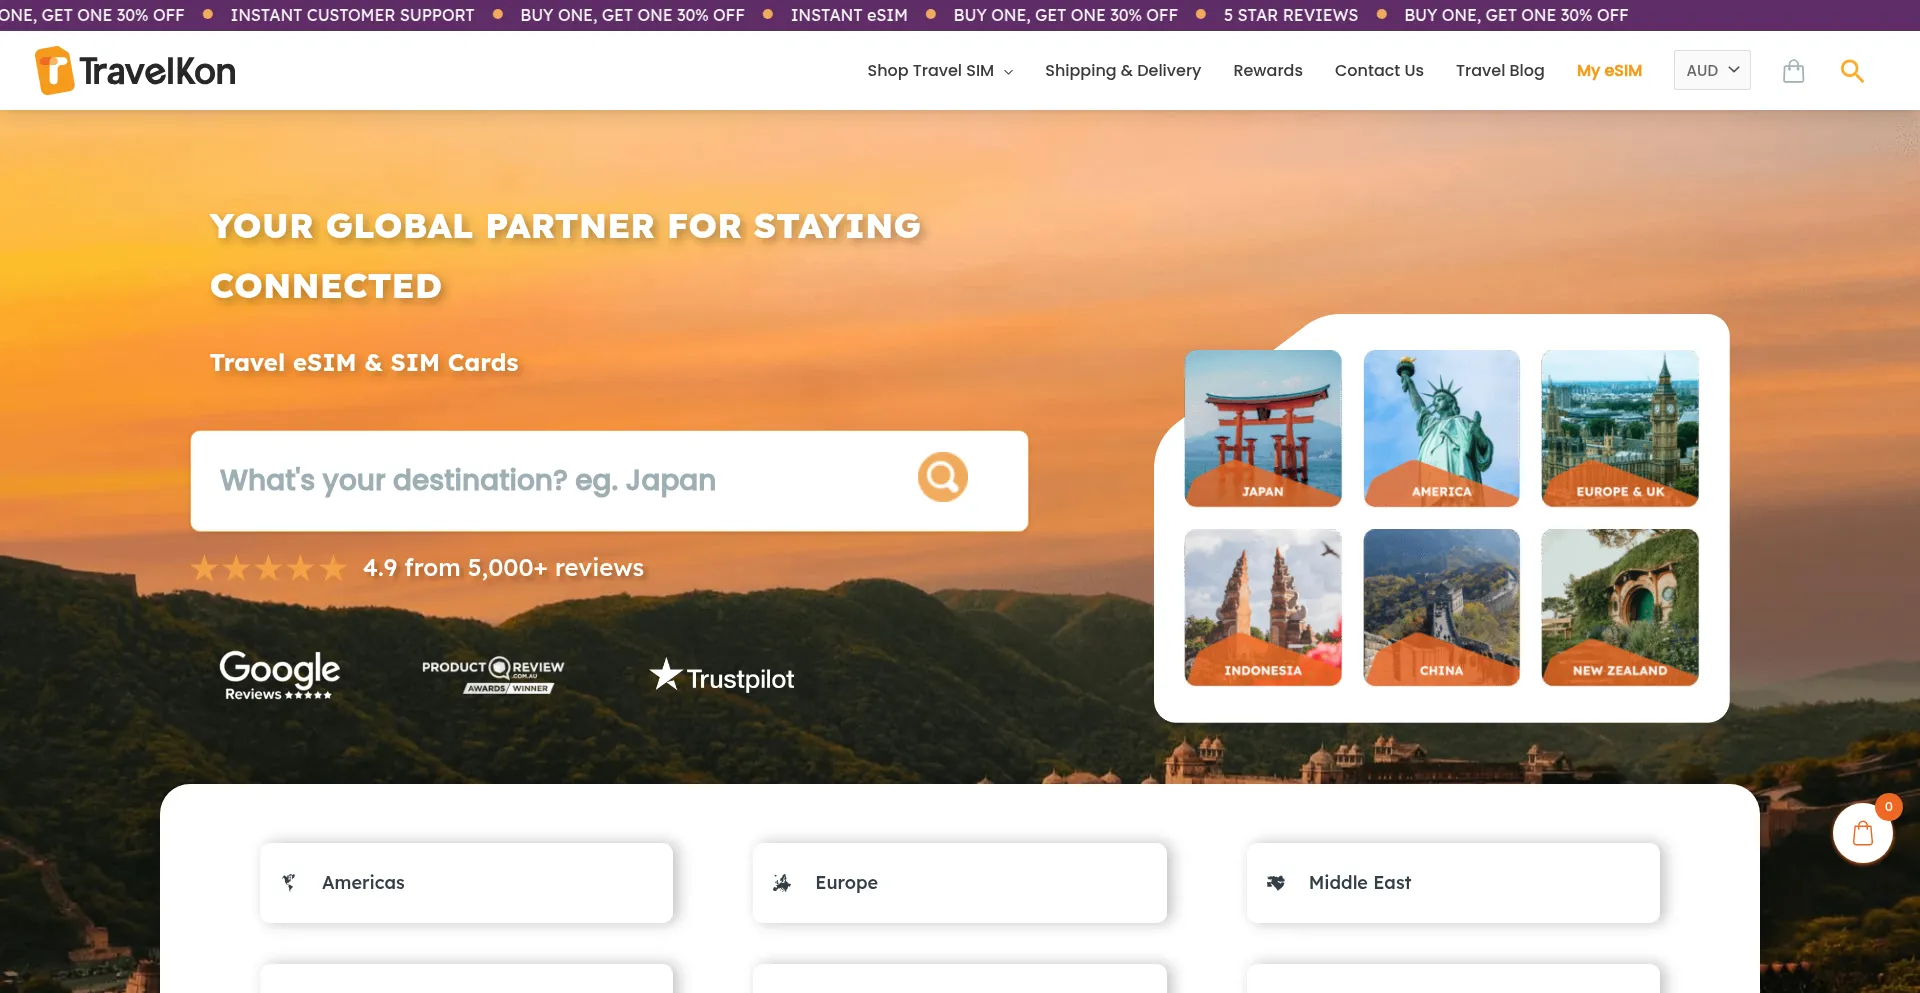Choose the Europe region card
Screen dimensions: 1920x993
960,883
